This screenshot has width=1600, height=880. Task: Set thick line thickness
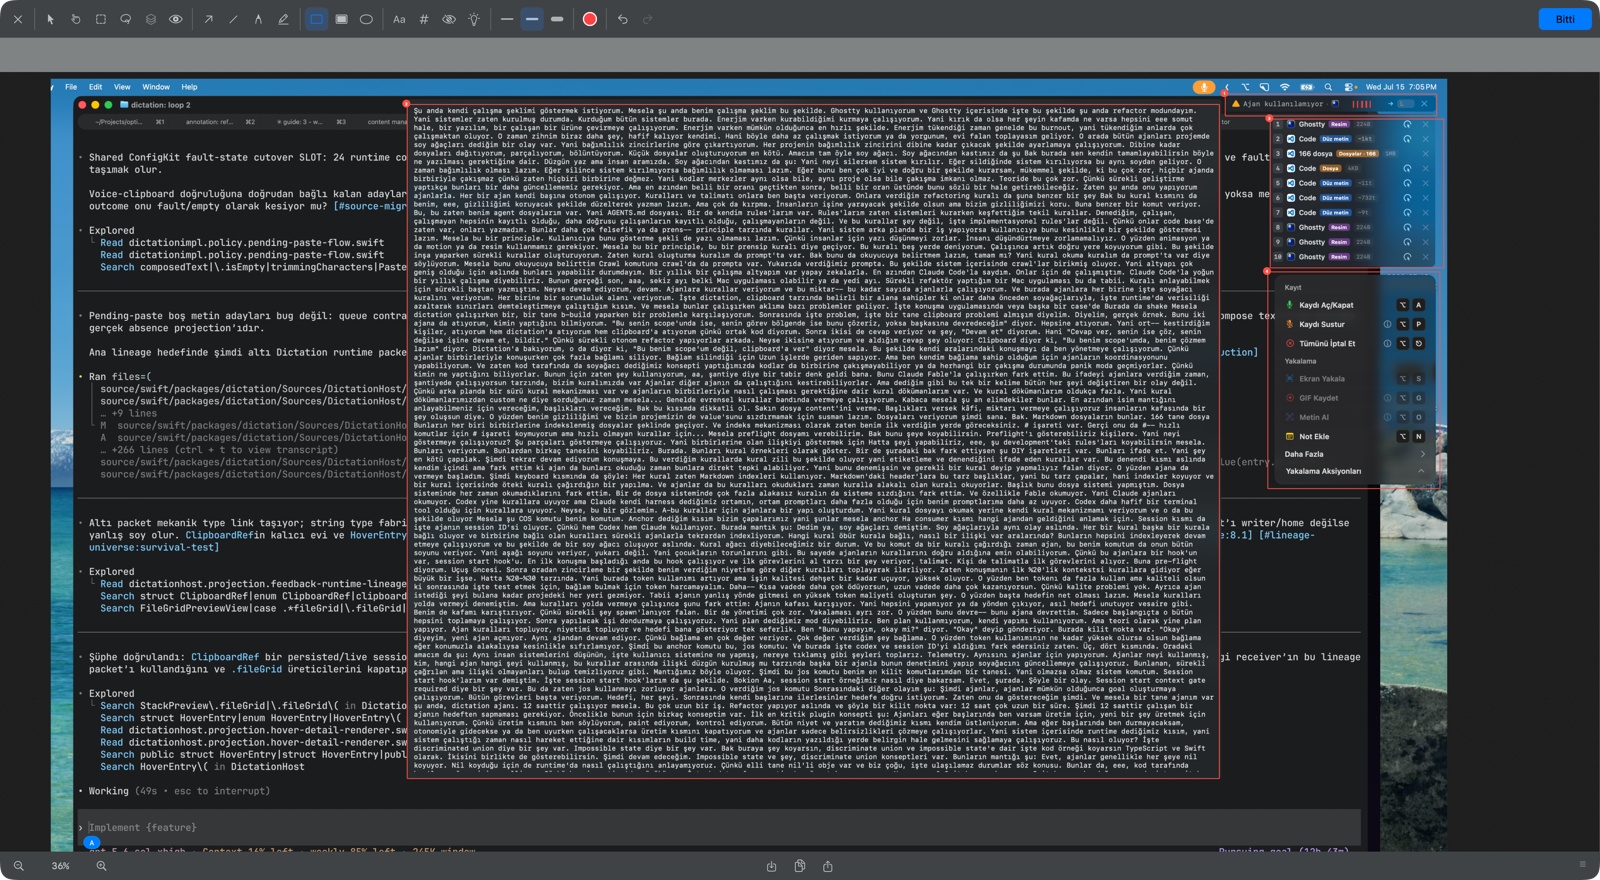[557, 19]
